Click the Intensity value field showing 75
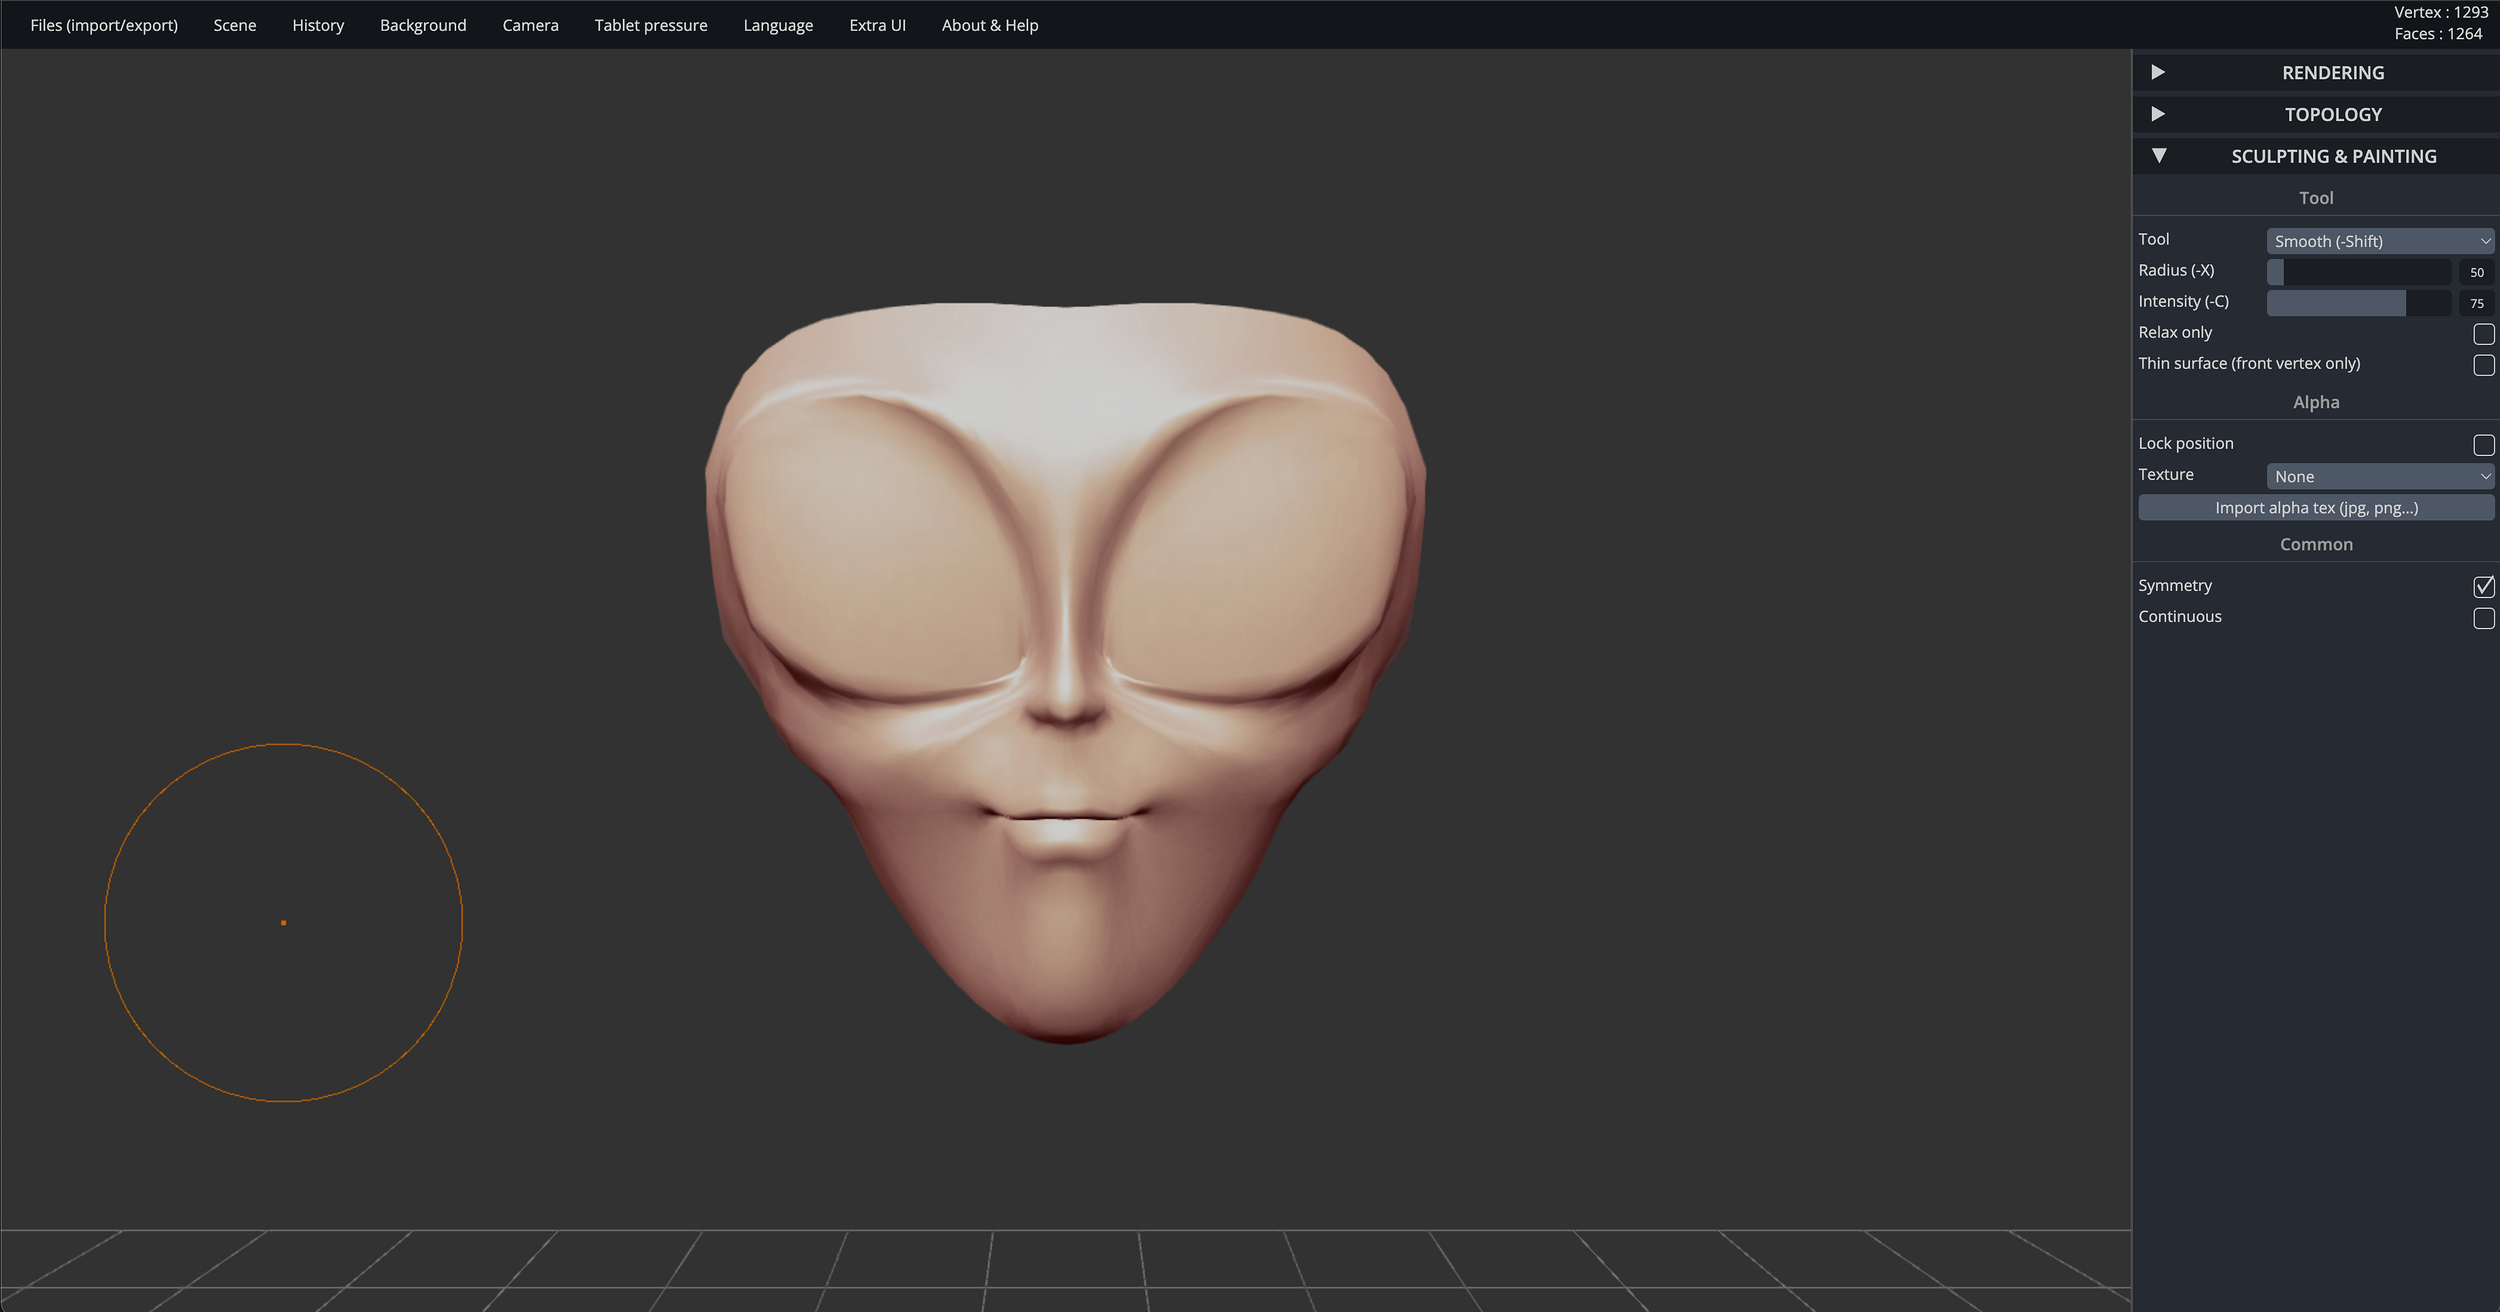 click(2476, 303)
